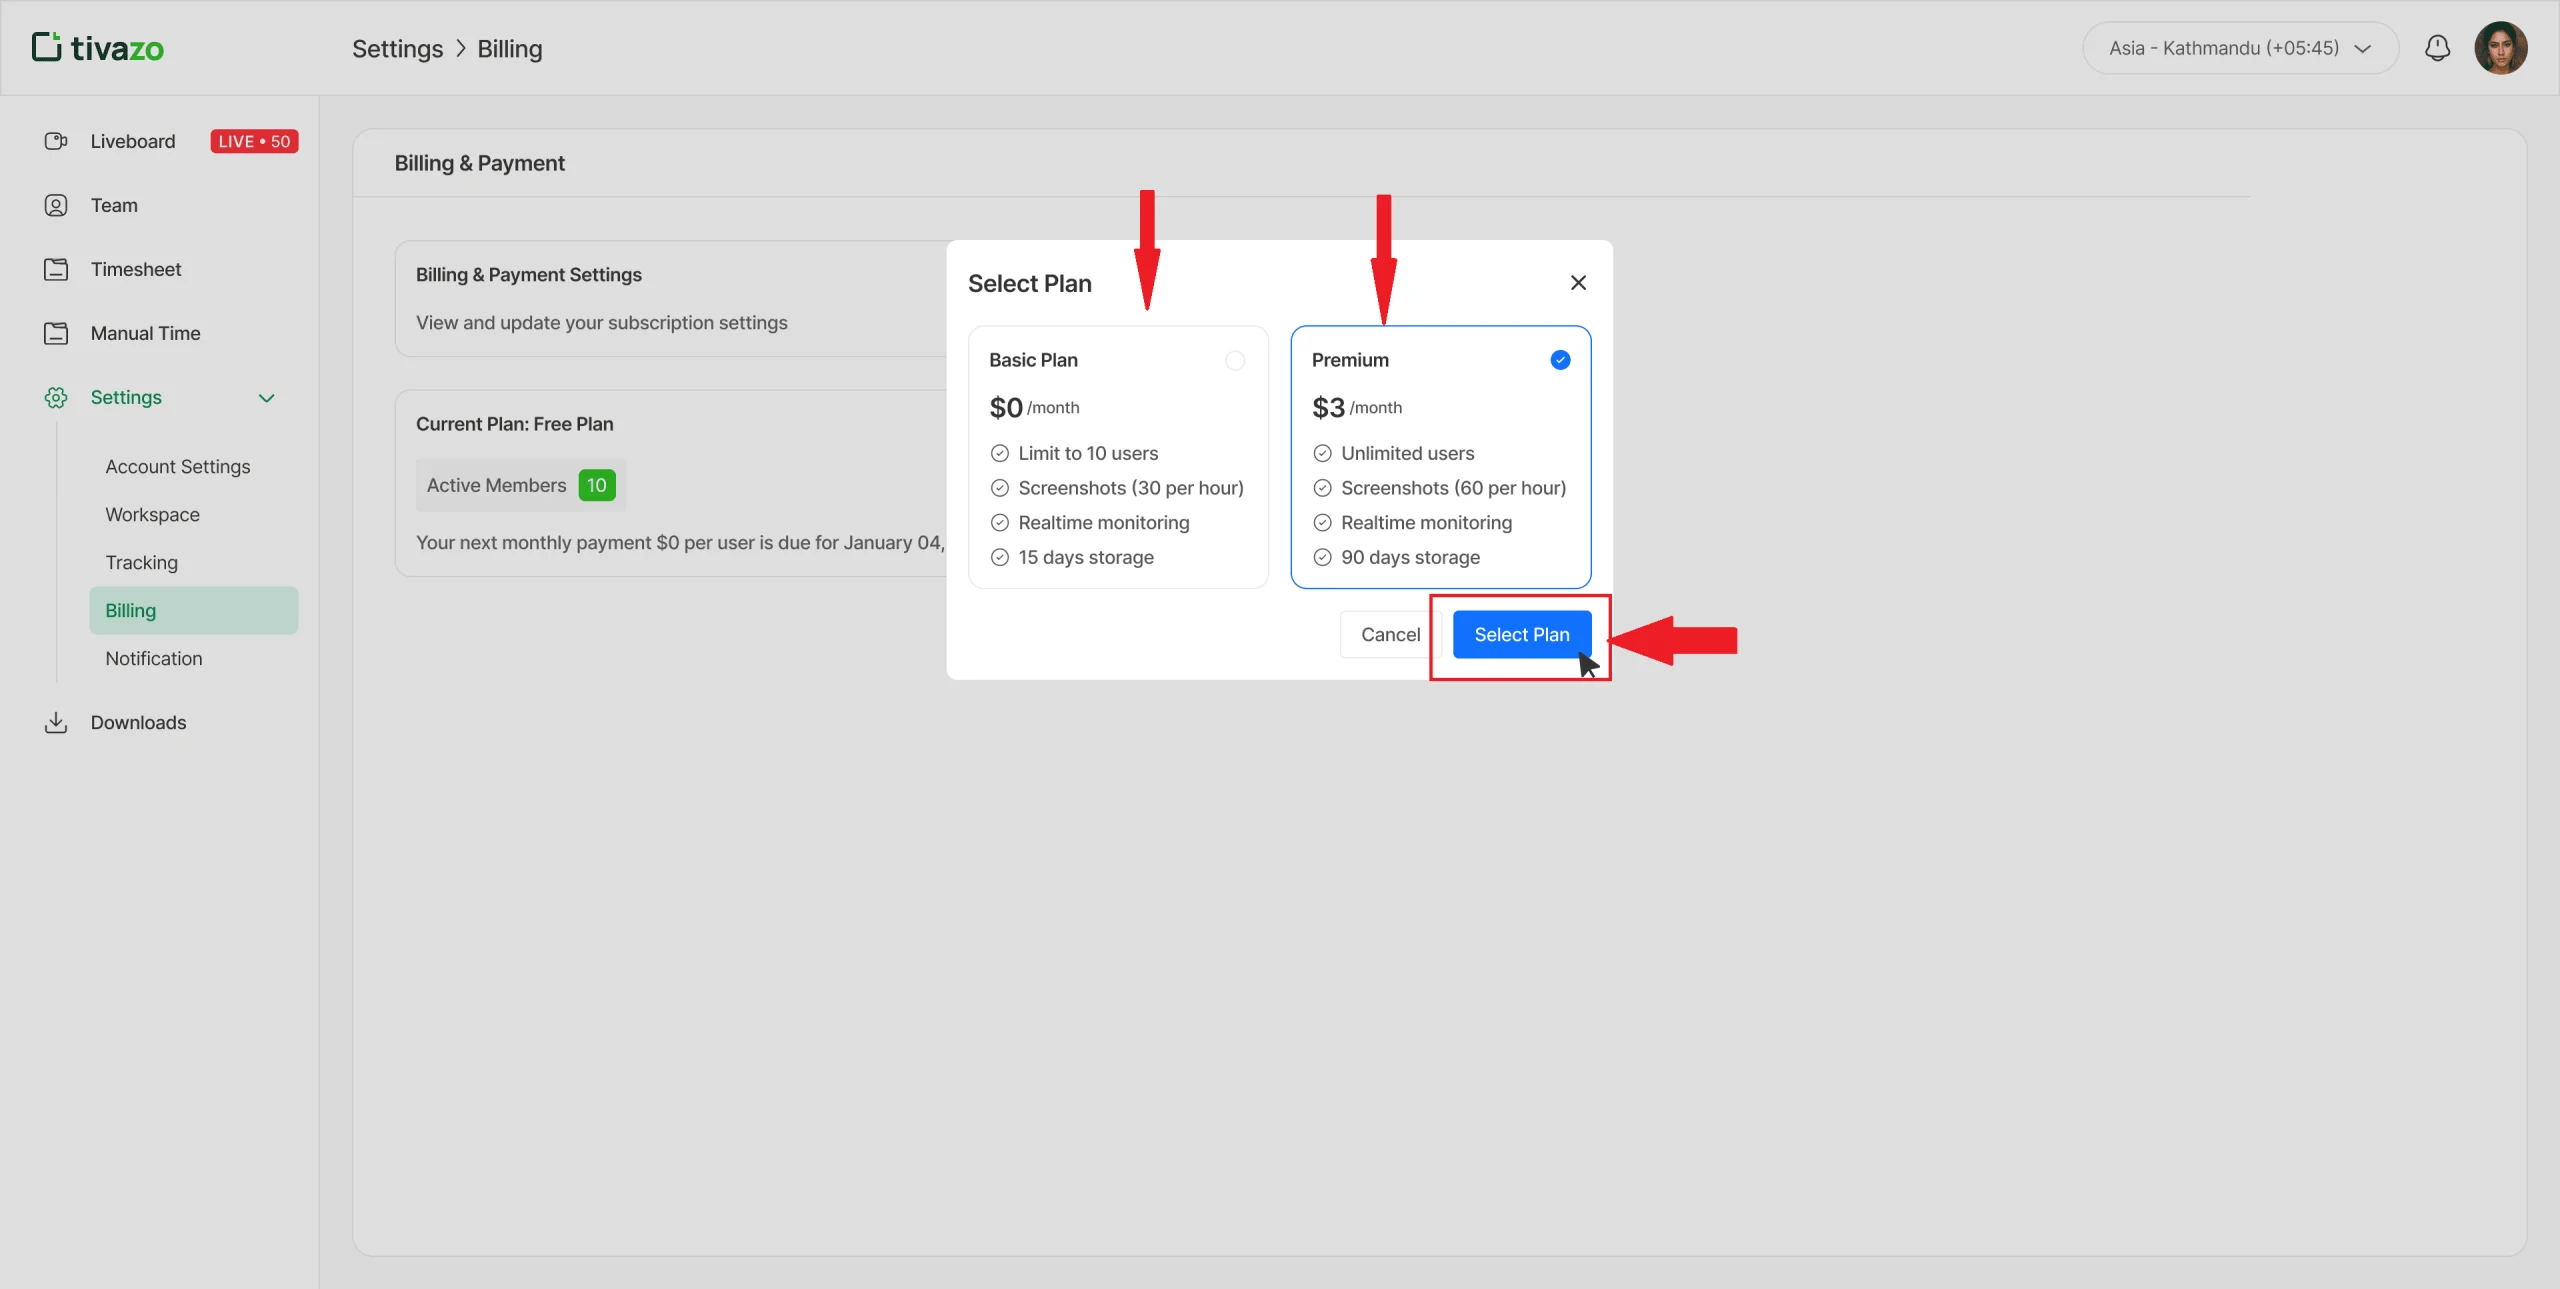
Task: Click the $3 /month price
Action: point(1357,407)
